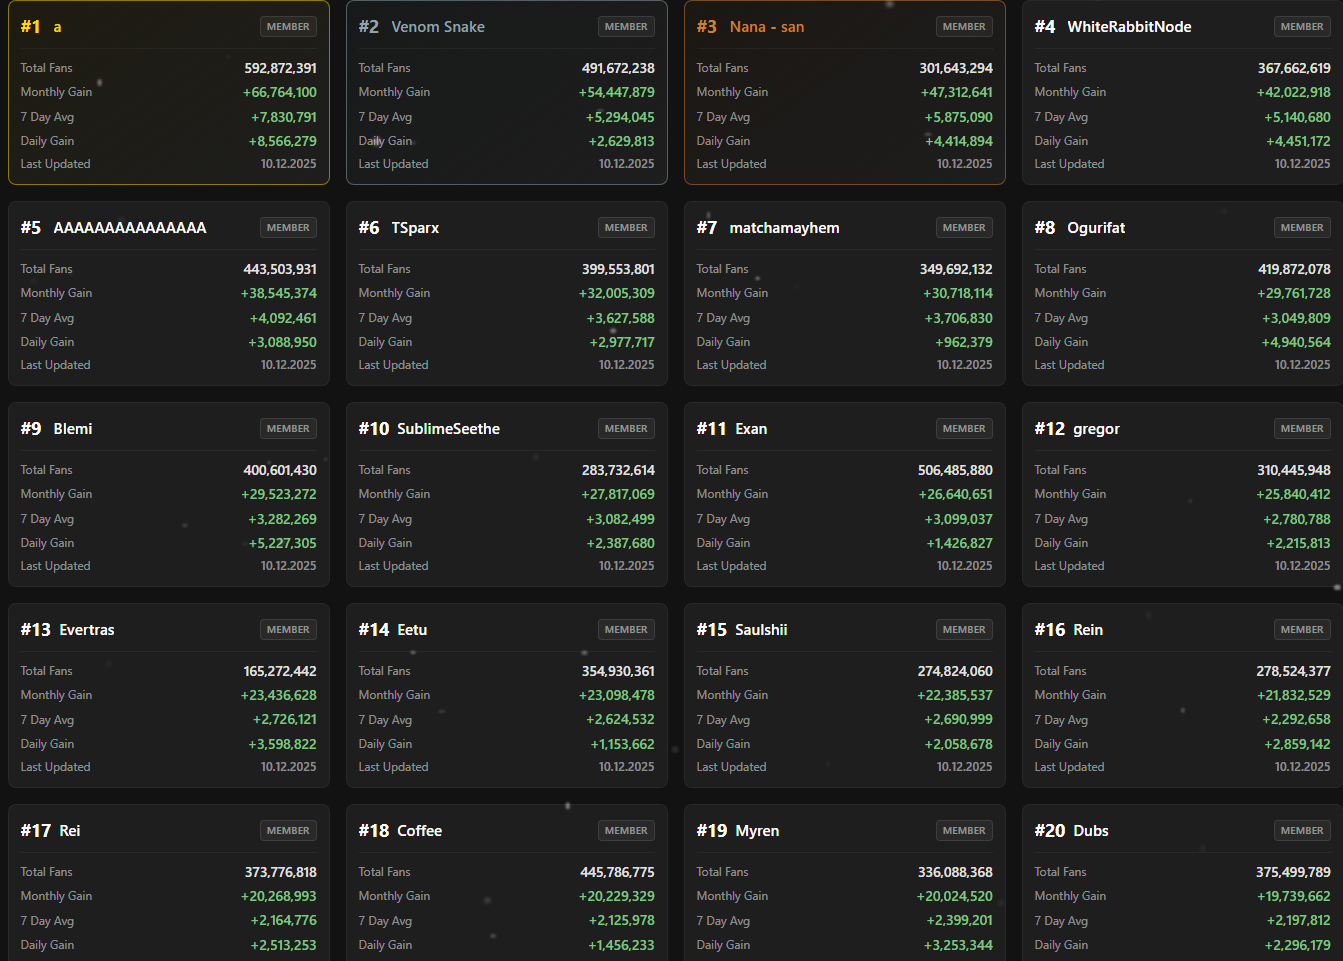Viewport: 1343px width, 961px height.
Task: Click the "Blemi" player name
Action: click(73, 429)
